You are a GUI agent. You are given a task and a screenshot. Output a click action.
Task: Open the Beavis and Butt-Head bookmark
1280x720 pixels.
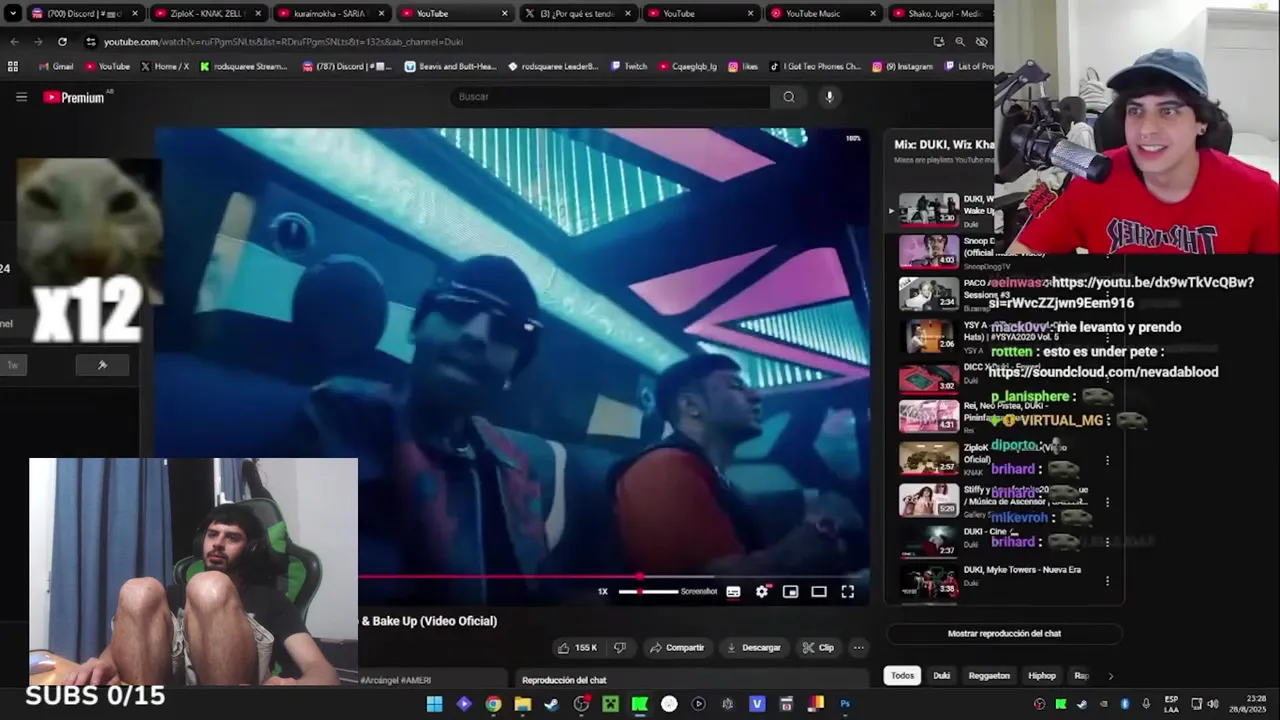coord(450,67)
